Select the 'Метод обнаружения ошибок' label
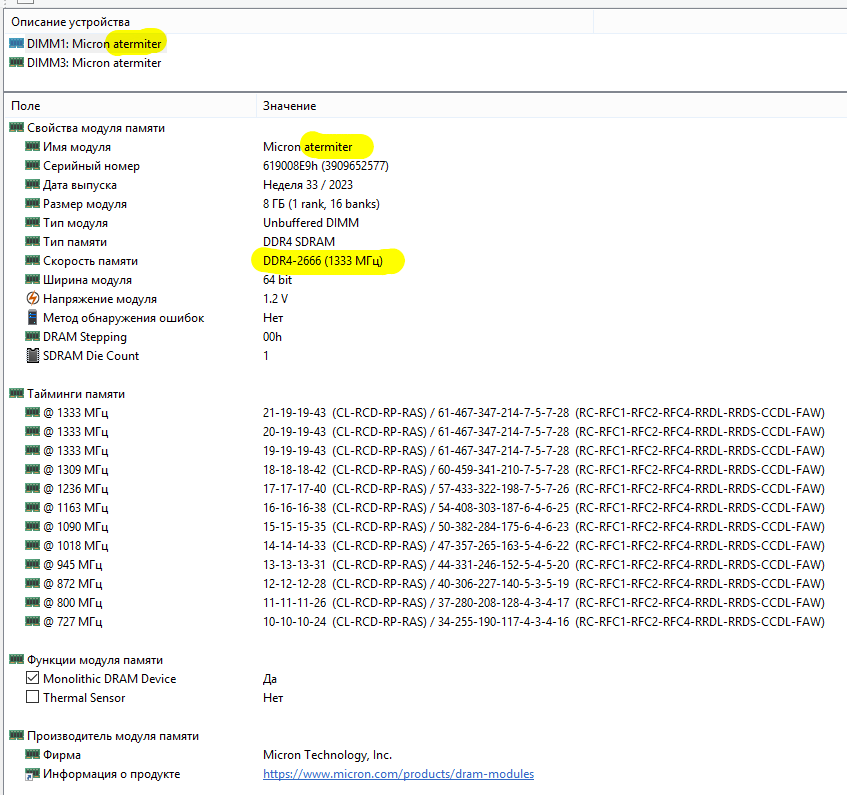The image size is (847, 795). point(124,318)
